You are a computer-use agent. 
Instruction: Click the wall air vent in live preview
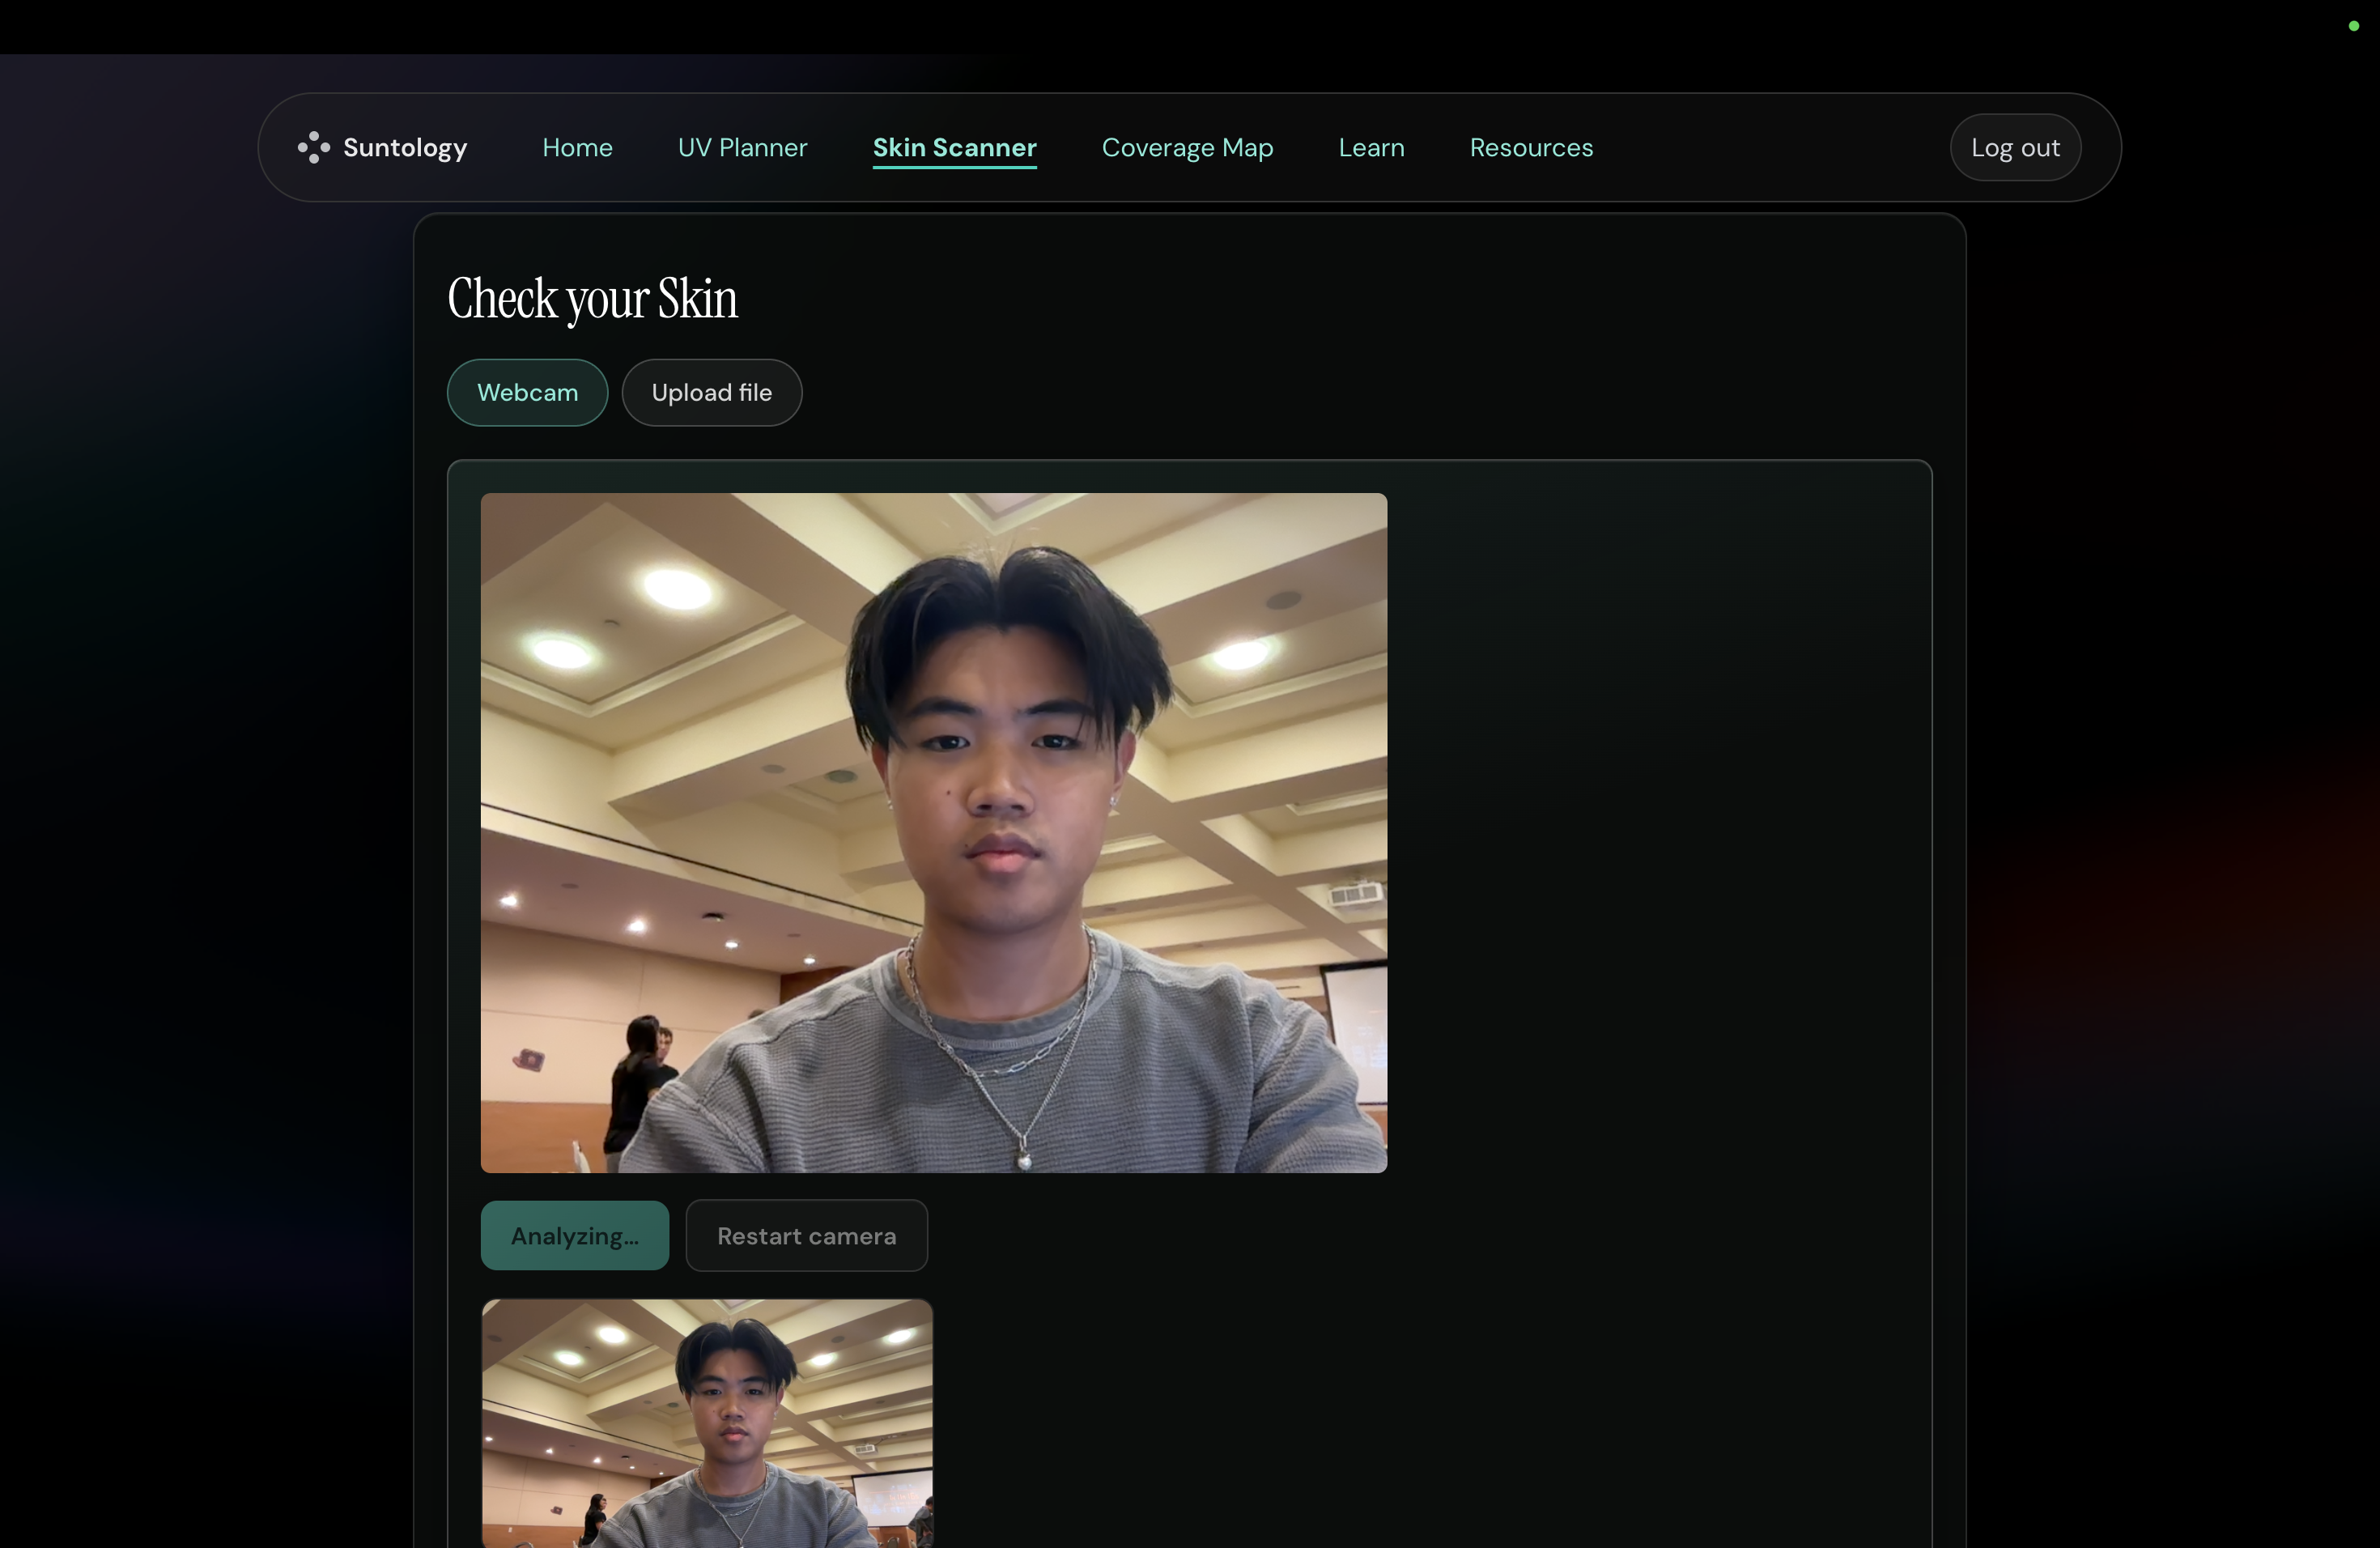1355,893
